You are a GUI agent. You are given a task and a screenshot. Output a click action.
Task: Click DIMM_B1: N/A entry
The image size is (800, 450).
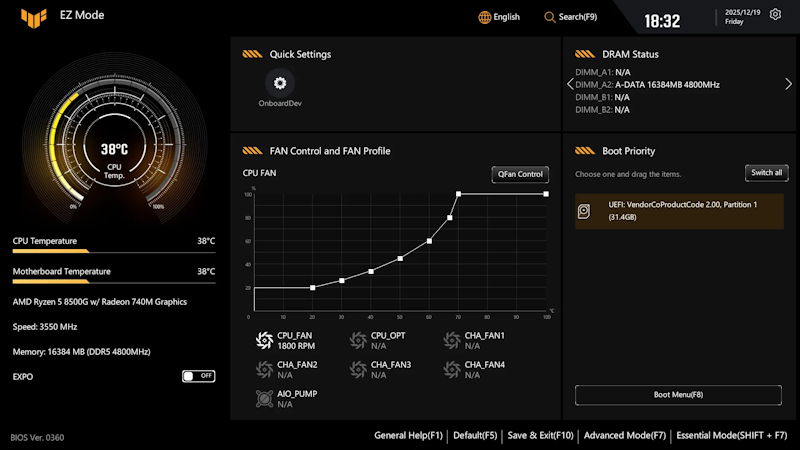coord(602,97)
